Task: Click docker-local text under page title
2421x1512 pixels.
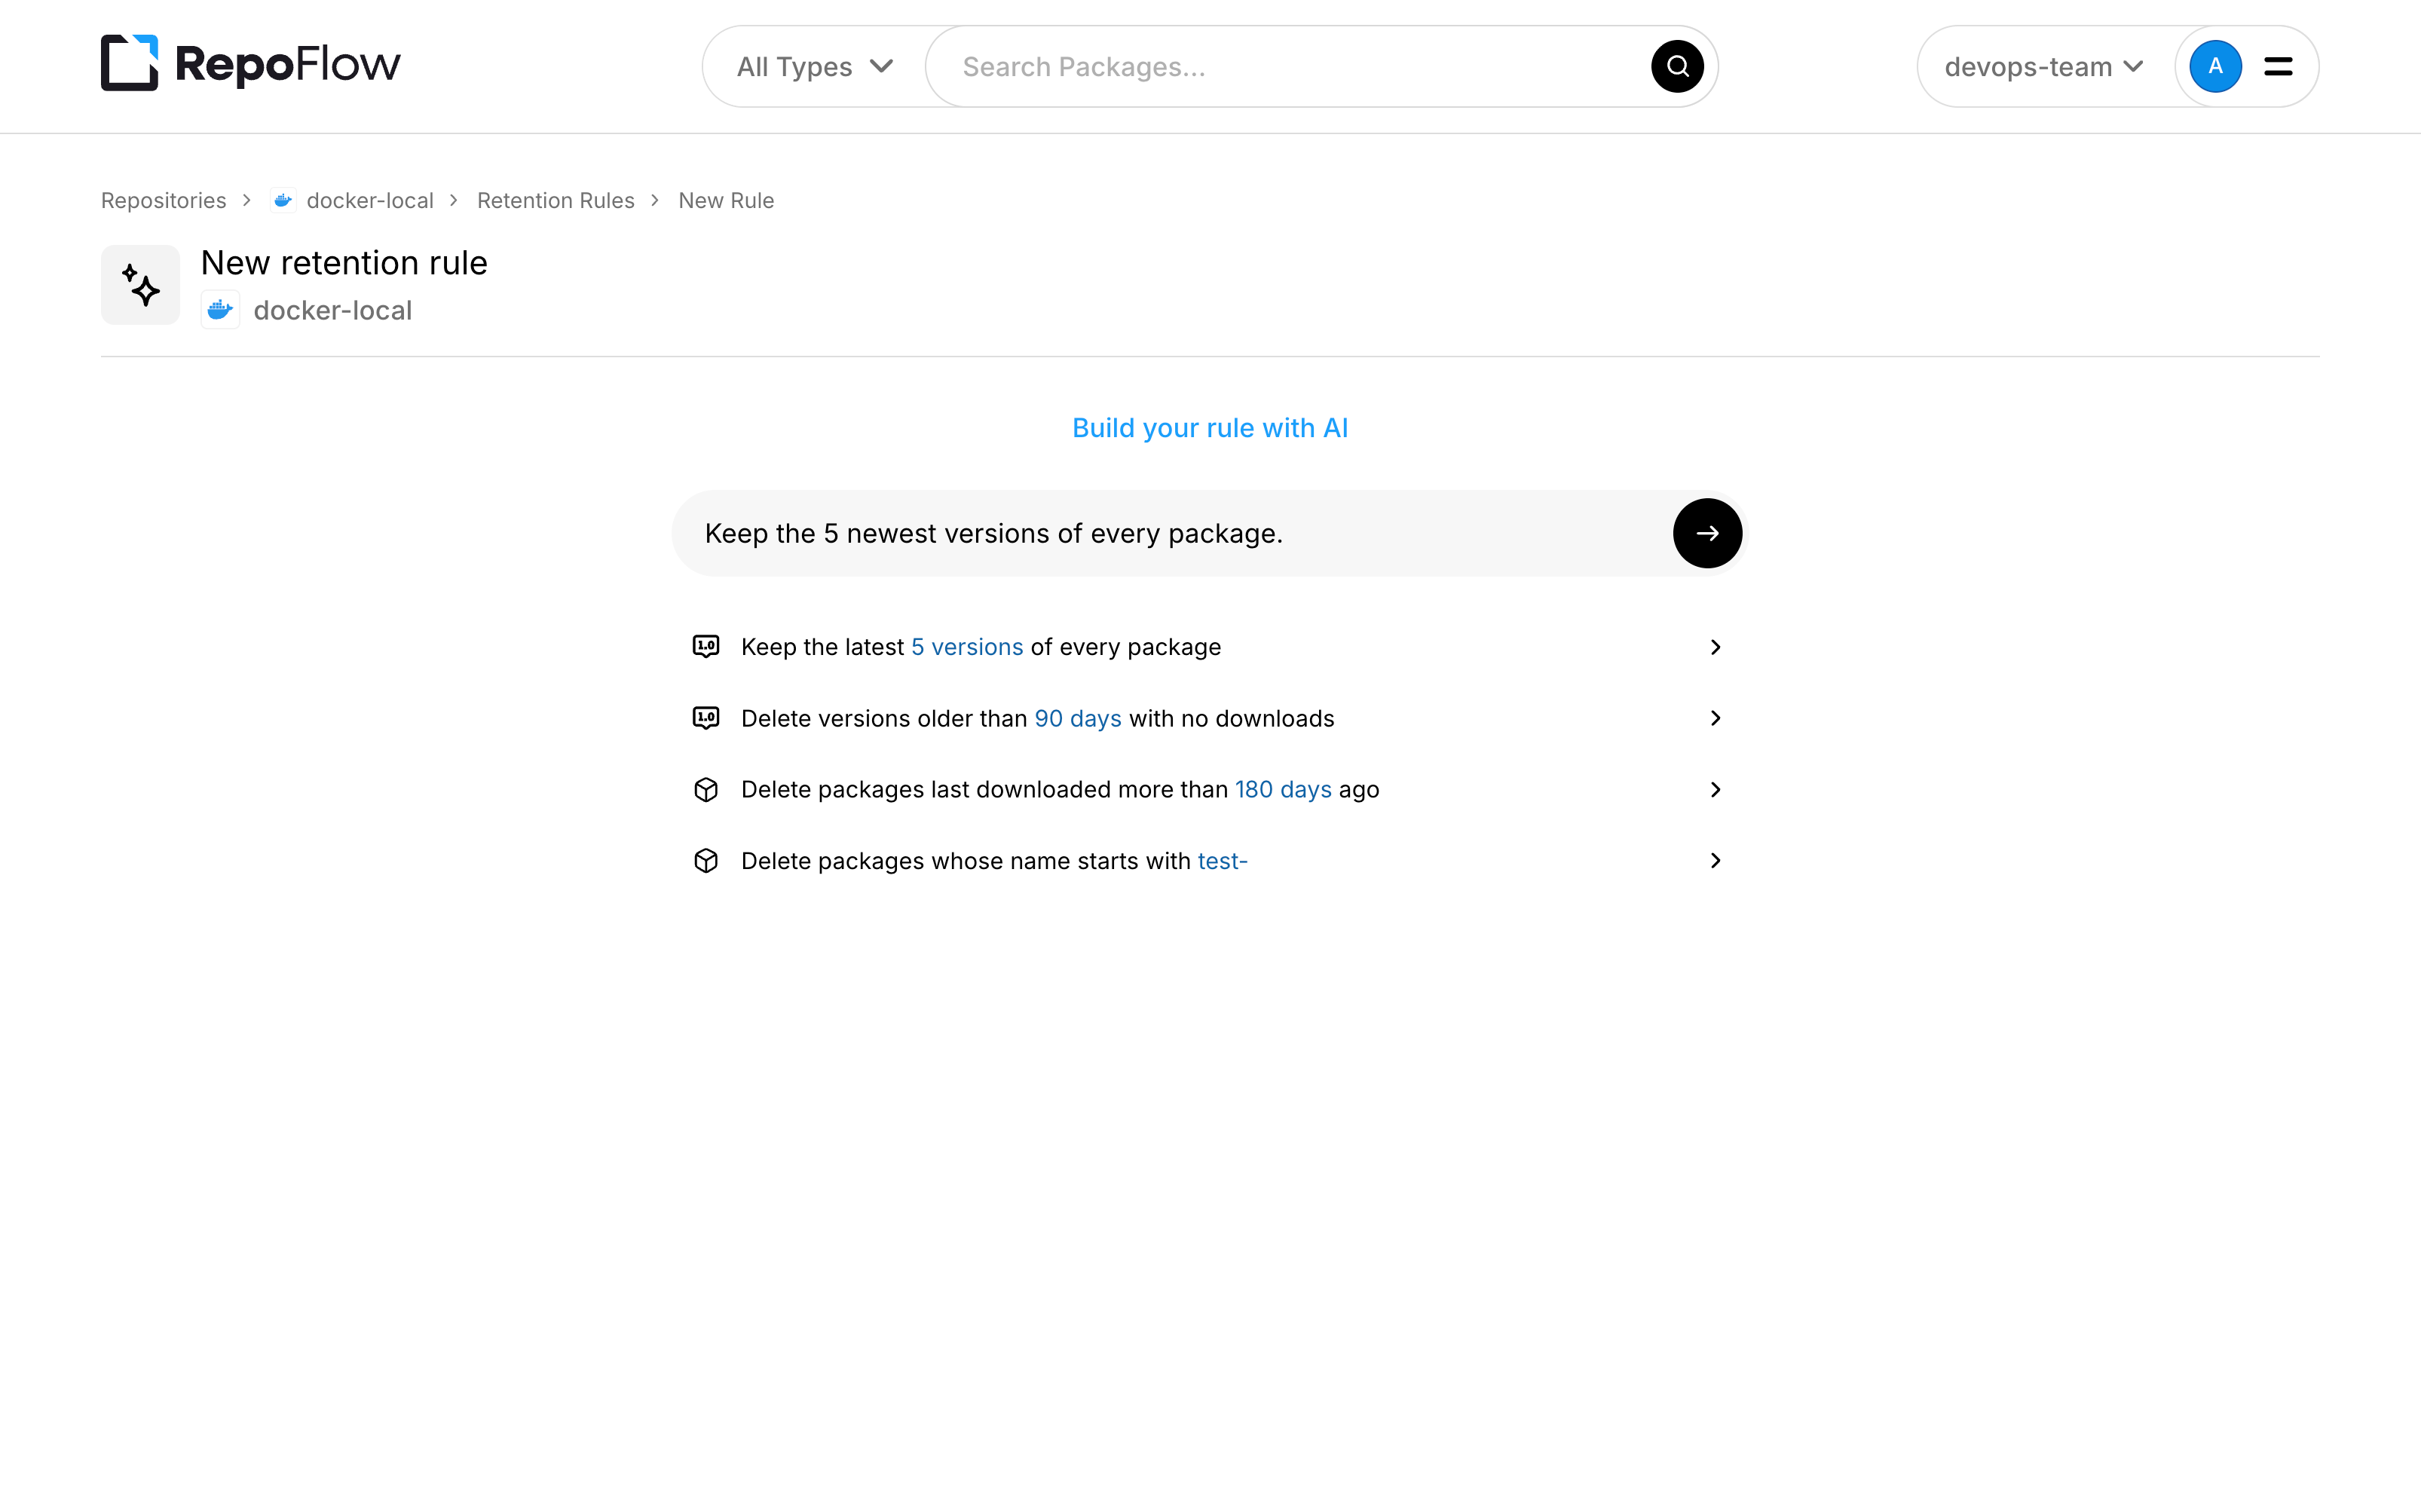Action: [x=333, y=310]
